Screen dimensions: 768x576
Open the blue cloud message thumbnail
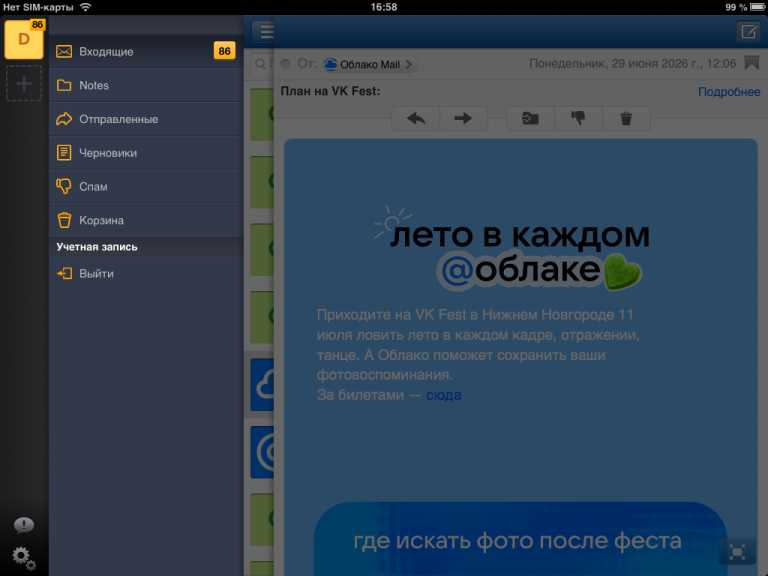tap(262, 385)
